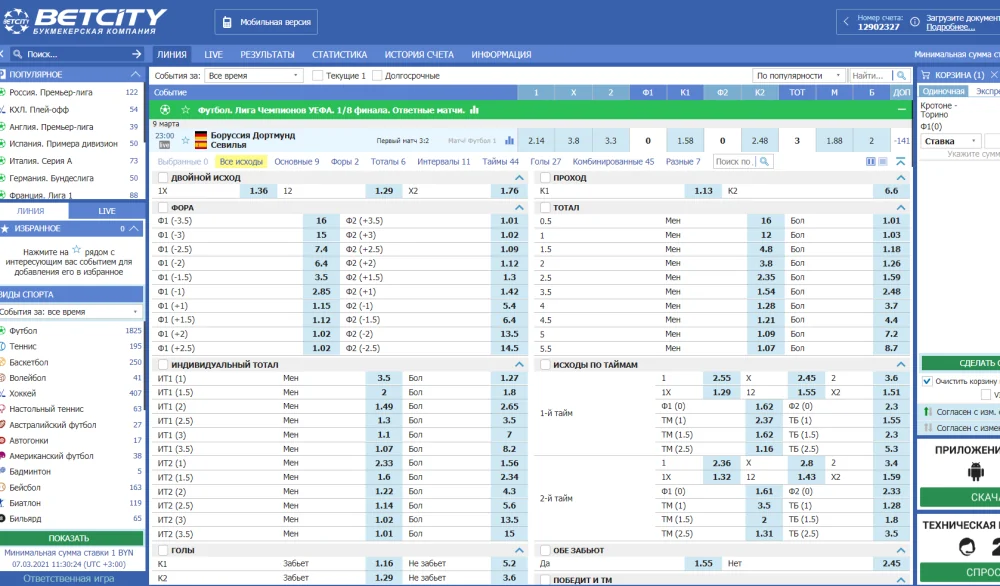Star the Боруссия Дортмунд – Севилья match as favorite
This screenshot has width=1000, height=586.
[x=185, y=140]
